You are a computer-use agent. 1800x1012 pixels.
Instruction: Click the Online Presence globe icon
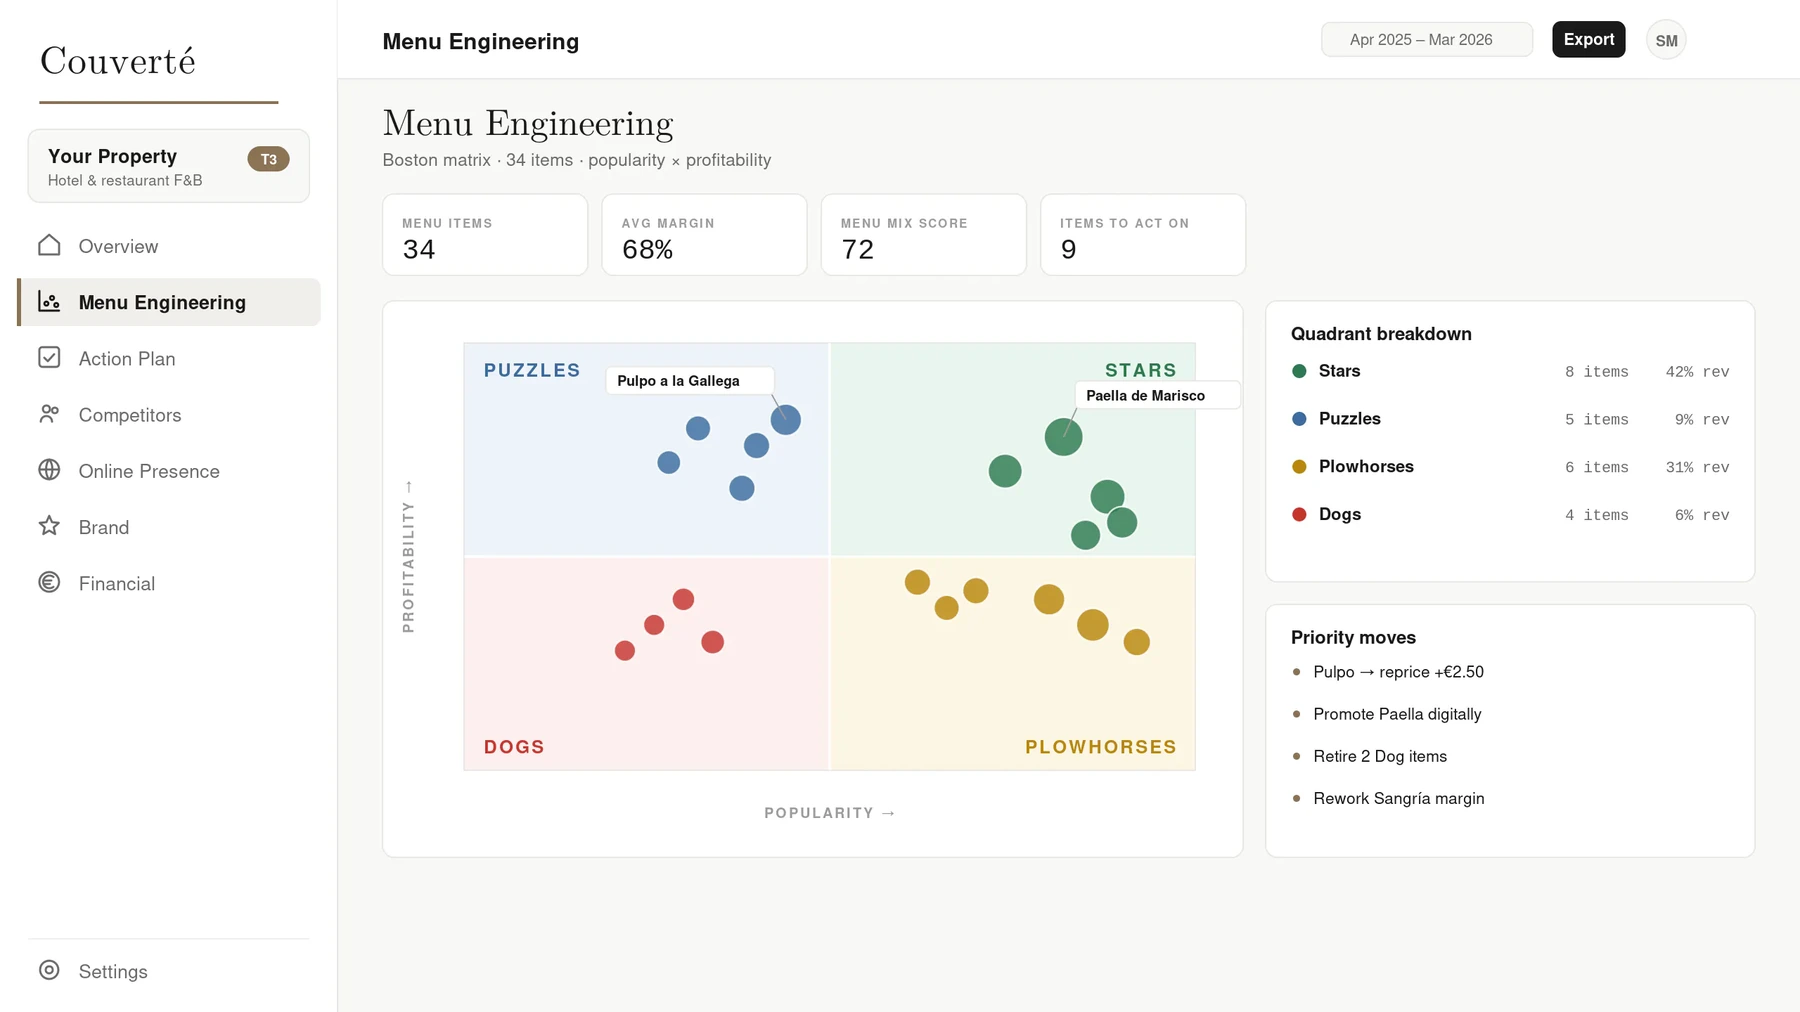(x=49, y=470)
